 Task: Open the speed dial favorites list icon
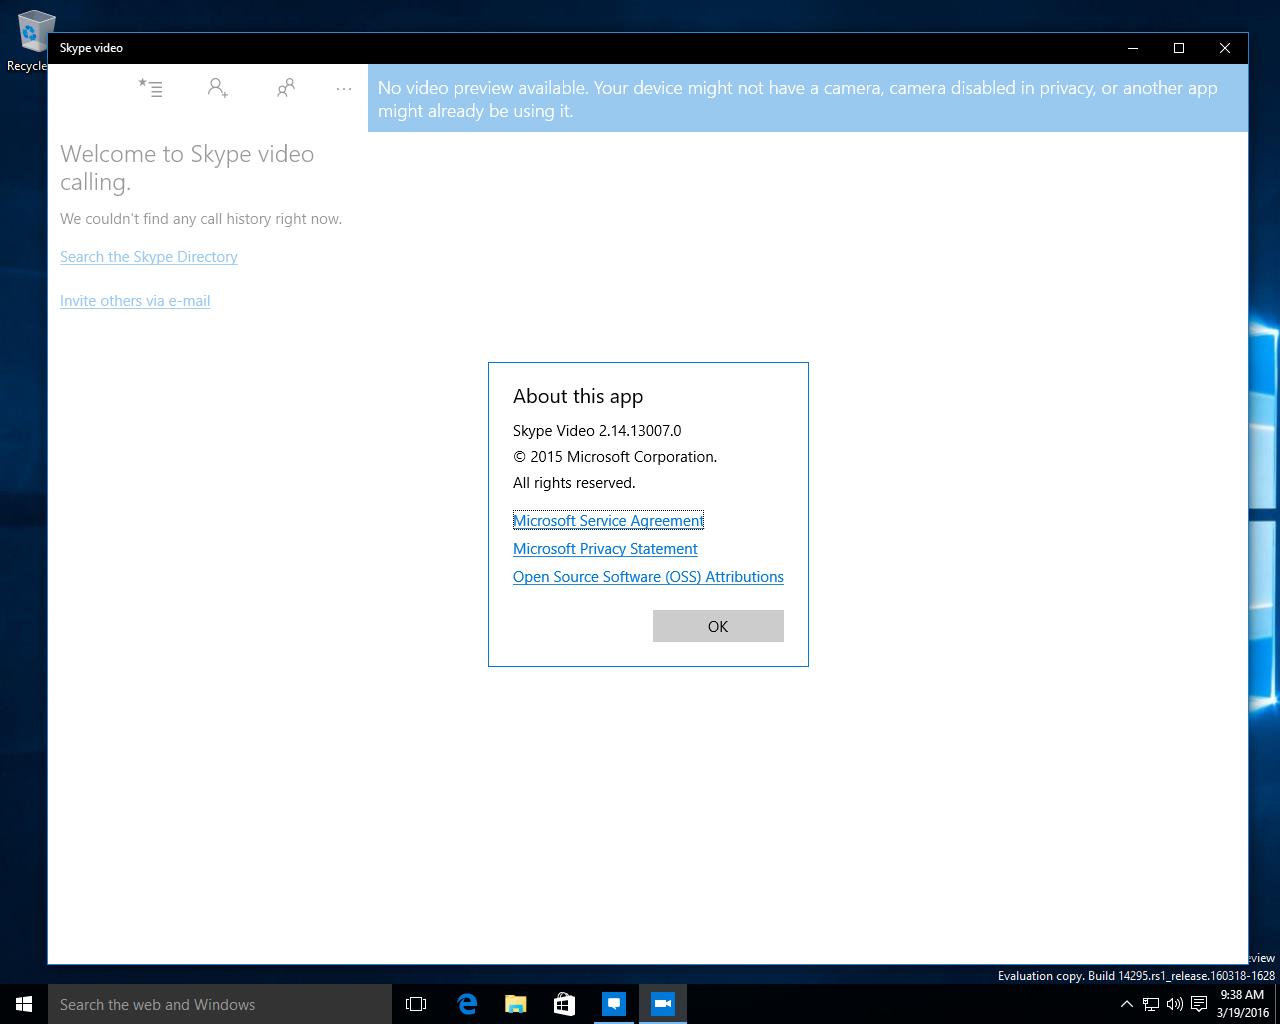tap(150, 88)
